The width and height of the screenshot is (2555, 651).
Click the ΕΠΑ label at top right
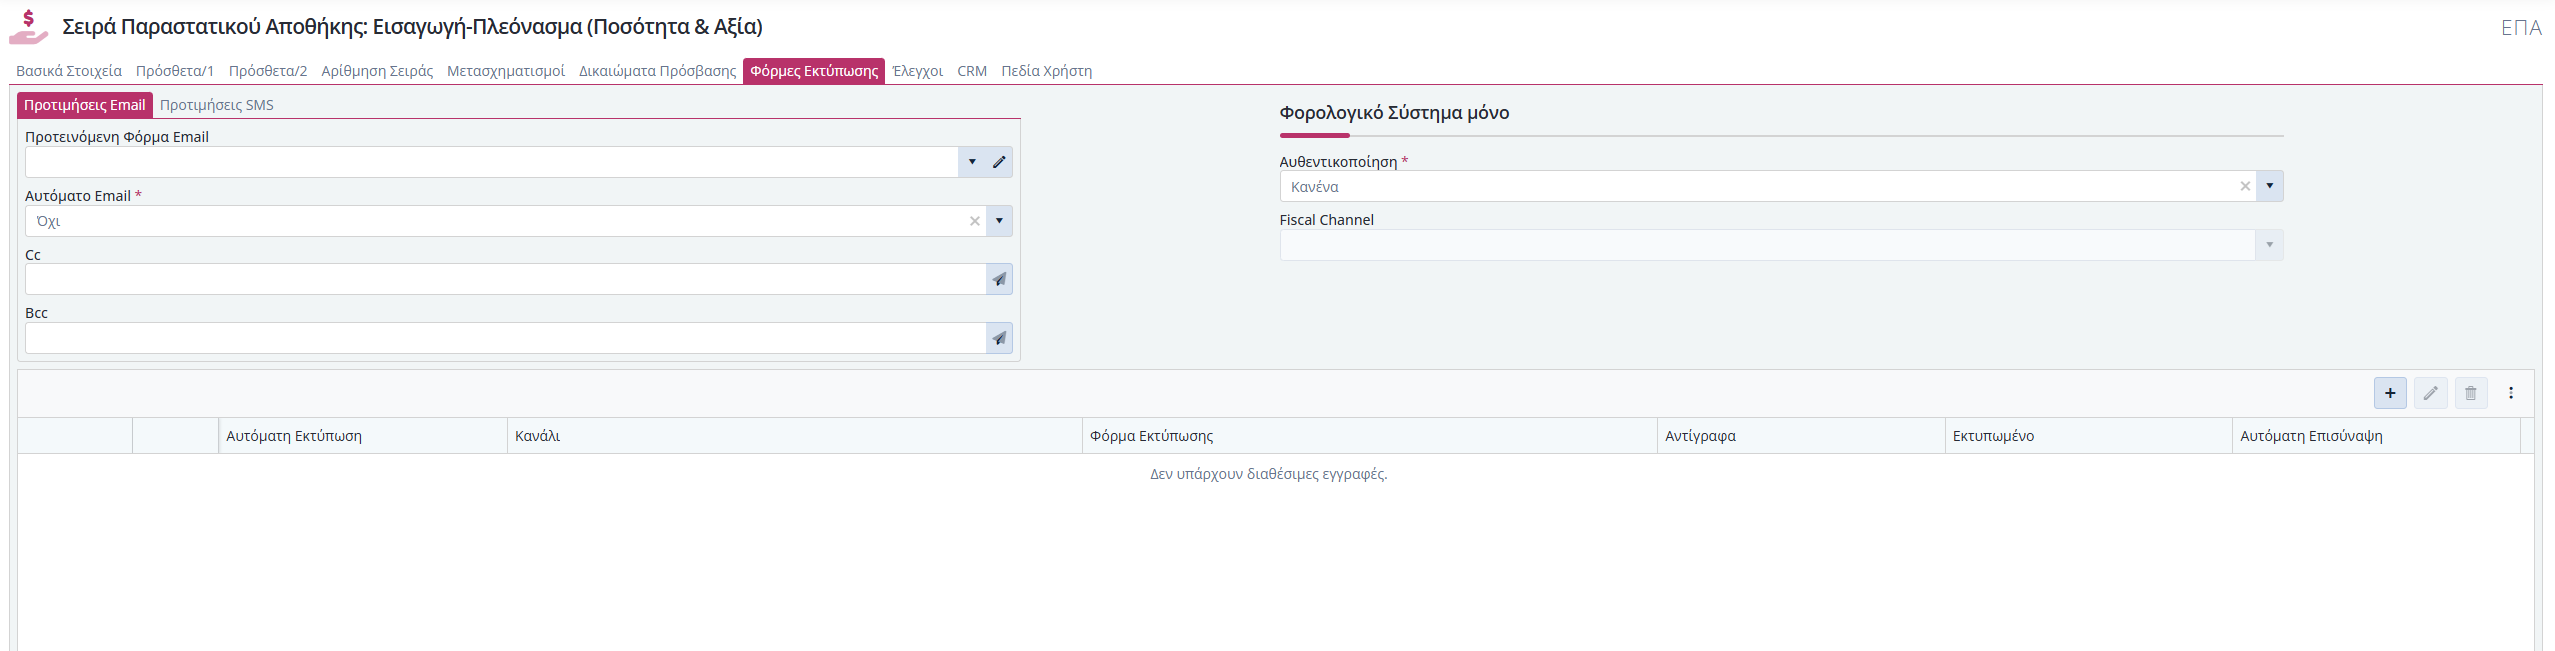(2521, 28)
